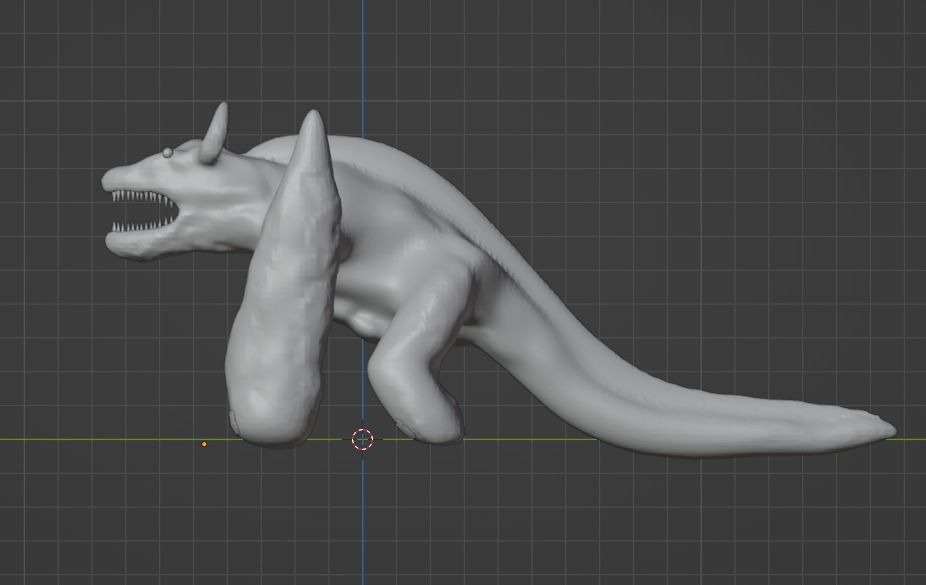The image size is (926, 585).
Task: Click the orange object origin dot
Action: pos(204,444)
